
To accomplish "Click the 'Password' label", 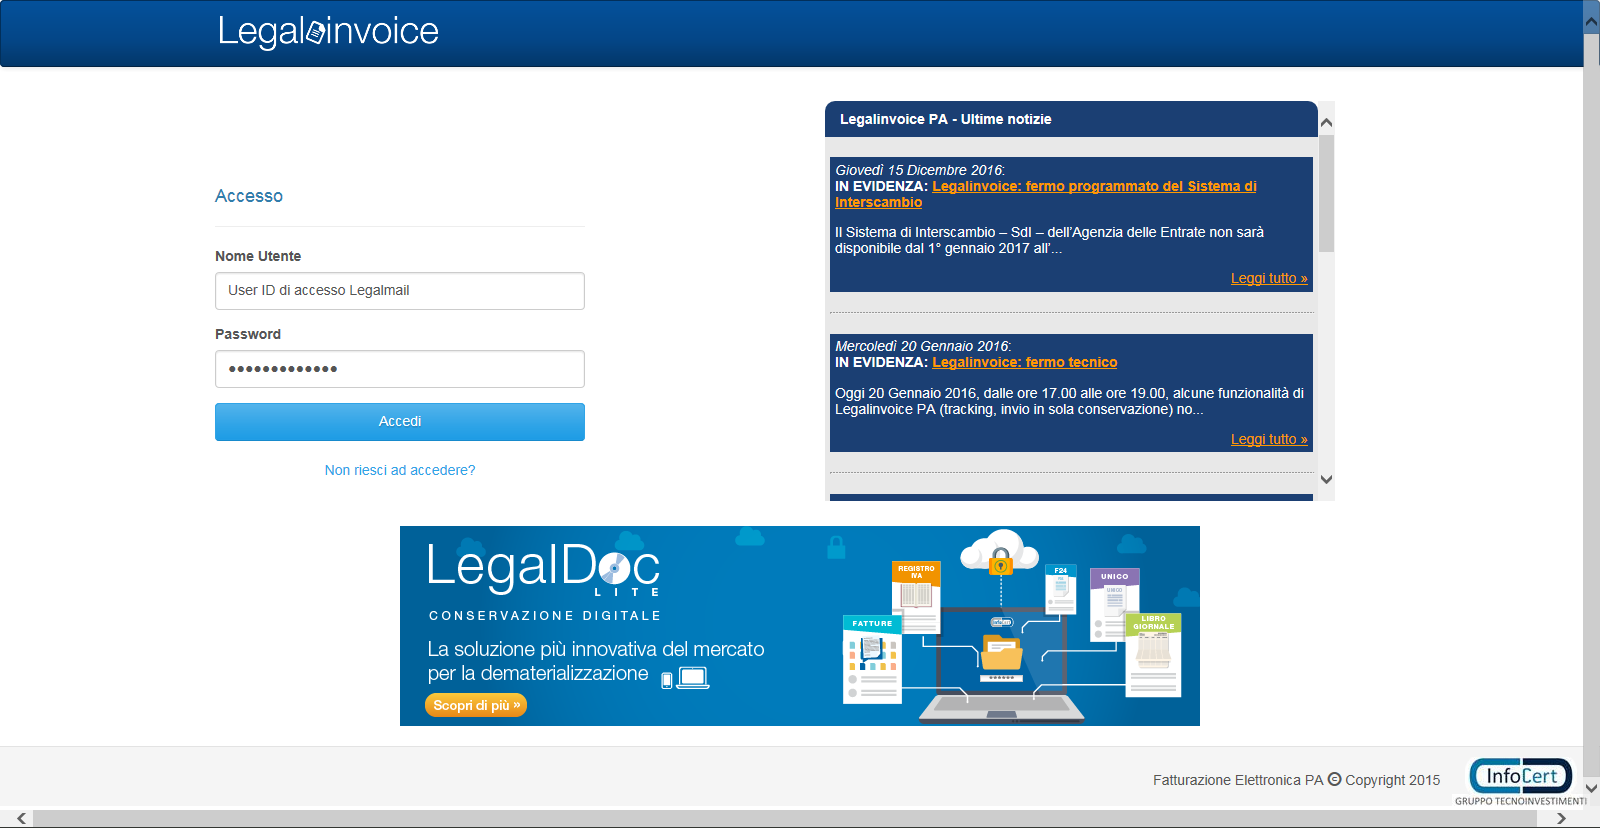I will (248, 334).
